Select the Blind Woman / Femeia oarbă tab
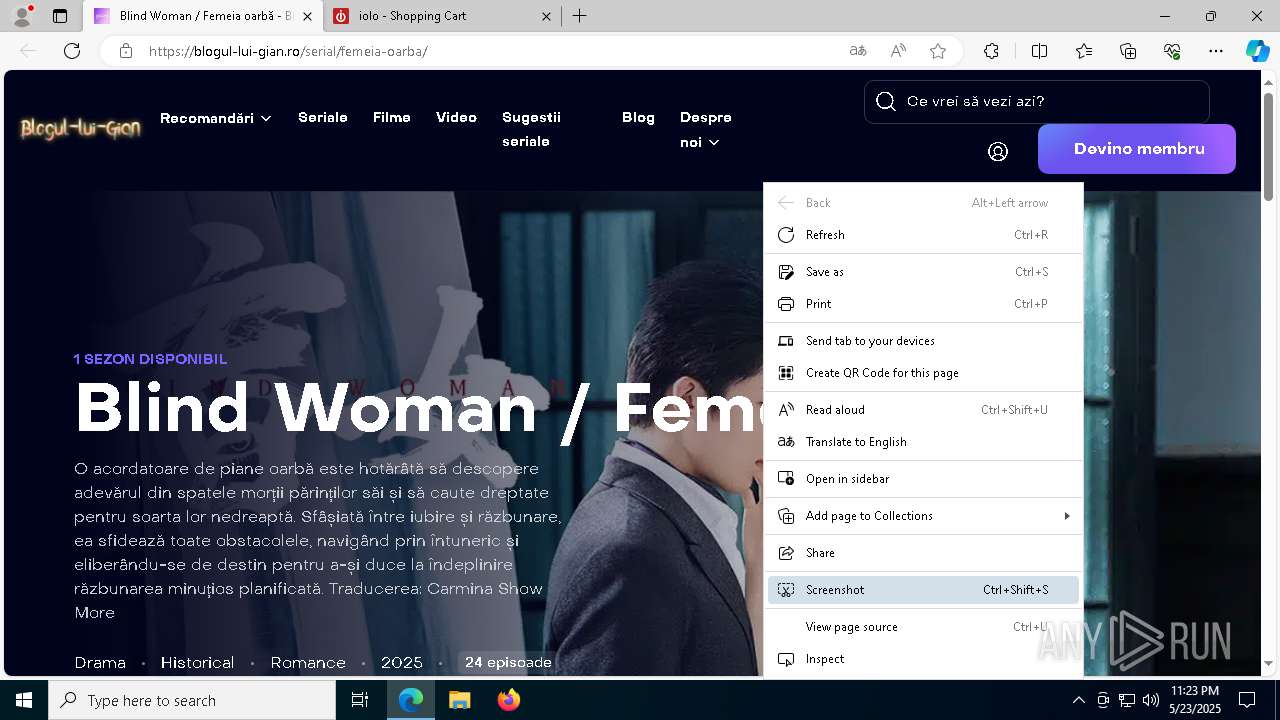This screenshot has width=1280, height=720. coord(203,16)
